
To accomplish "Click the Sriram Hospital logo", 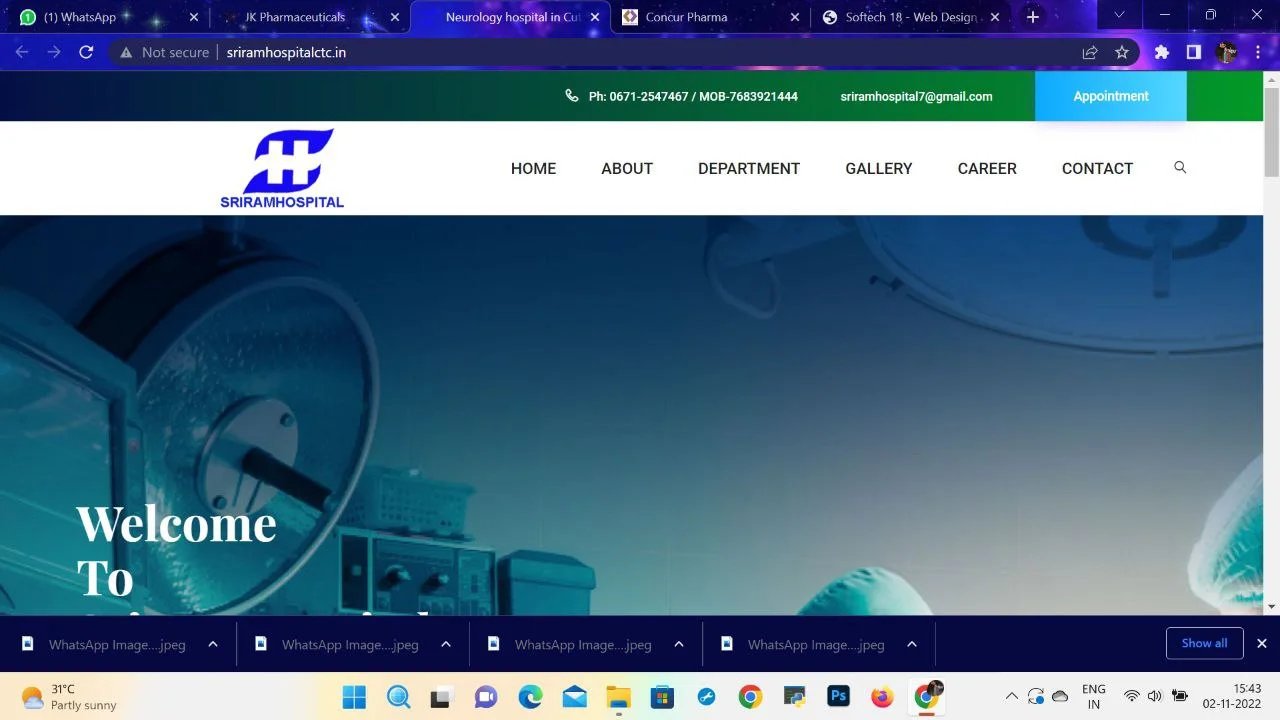I will (x=282, y=168).
